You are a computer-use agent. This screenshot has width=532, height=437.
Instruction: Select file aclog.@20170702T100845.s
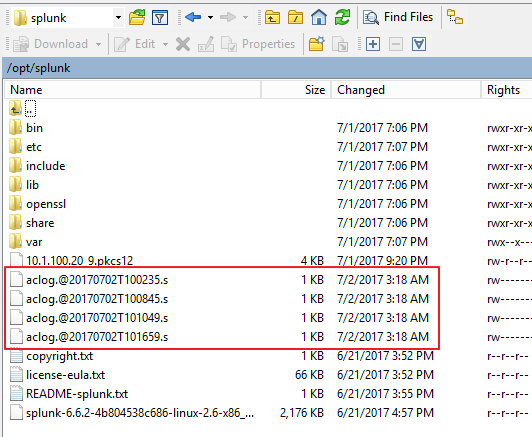click(97, 299)
